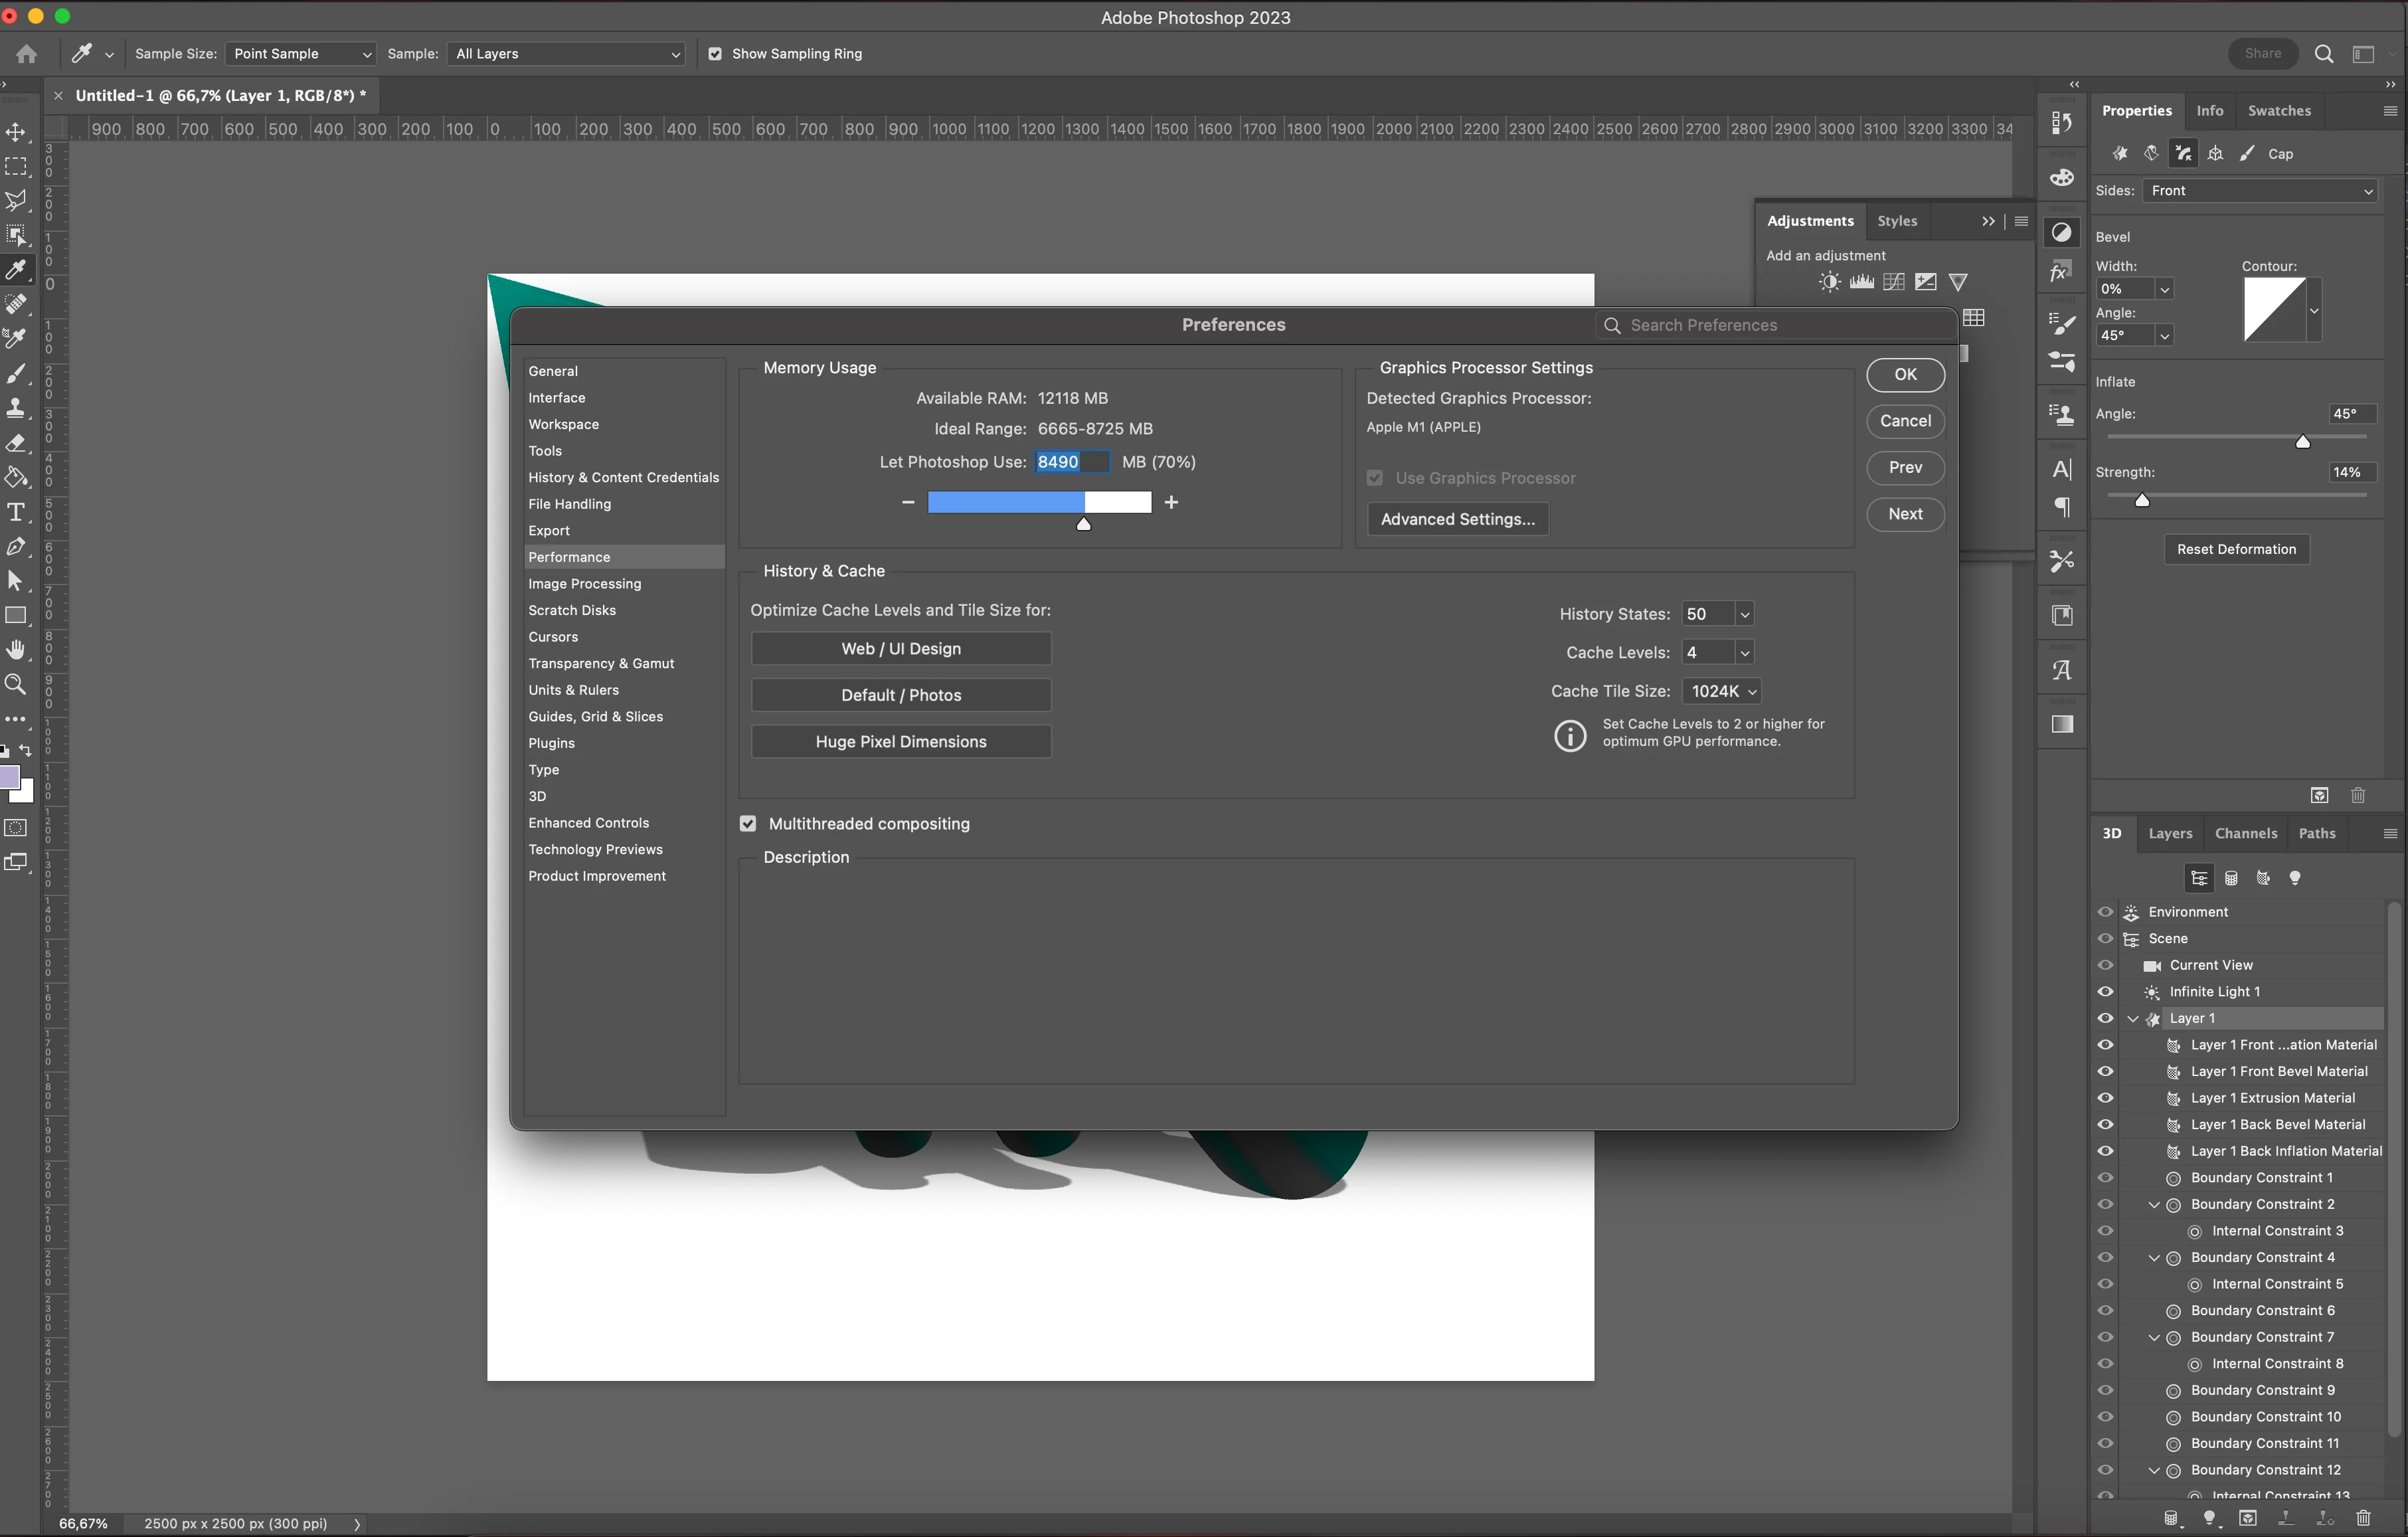This screenshot has width=2408, height=1537.
Task: Open the History States dropdown
Action: (1744, 614)
